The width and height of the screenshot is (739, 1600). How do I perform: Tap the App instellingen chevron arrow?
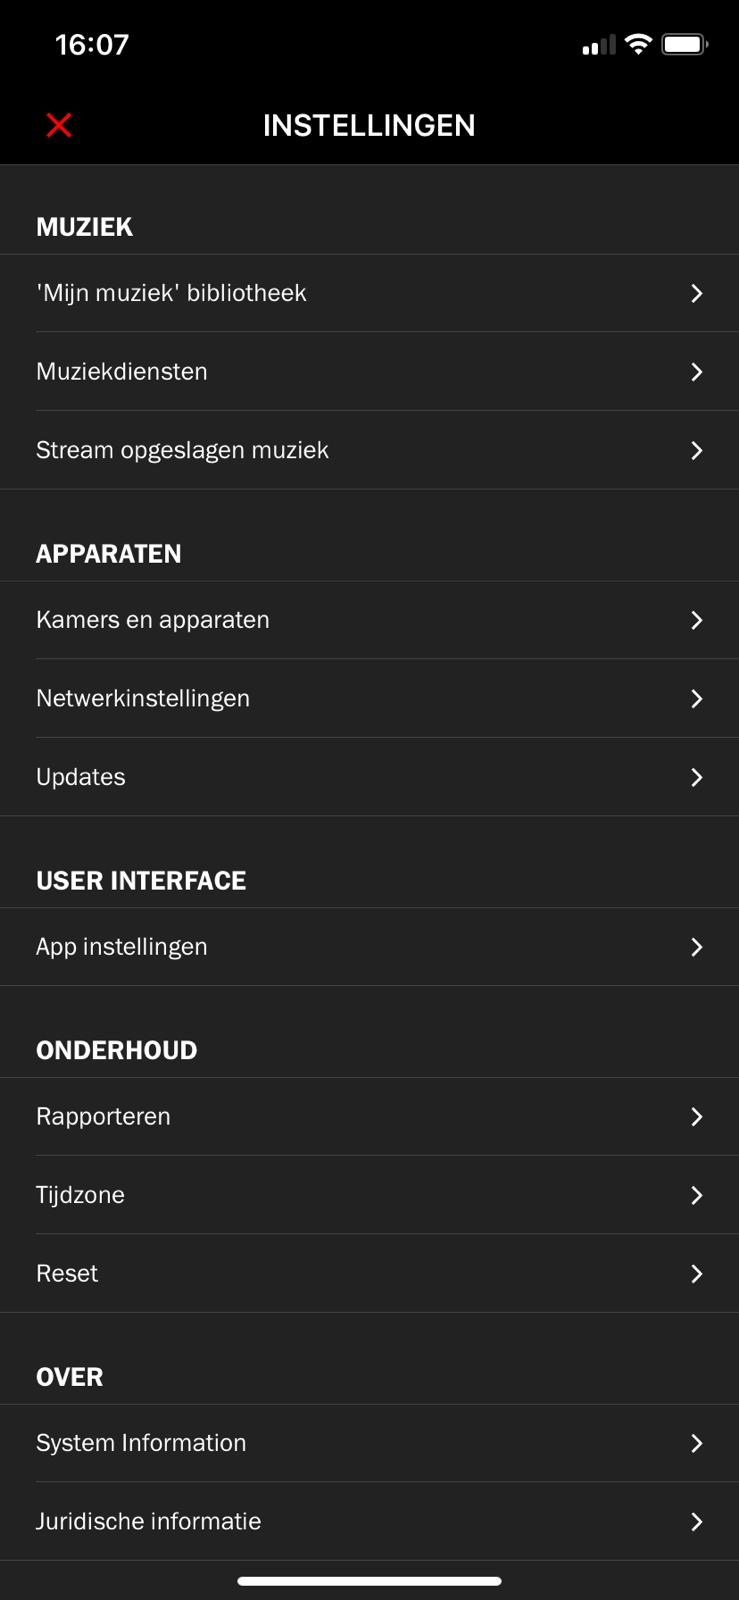[697, 947]
